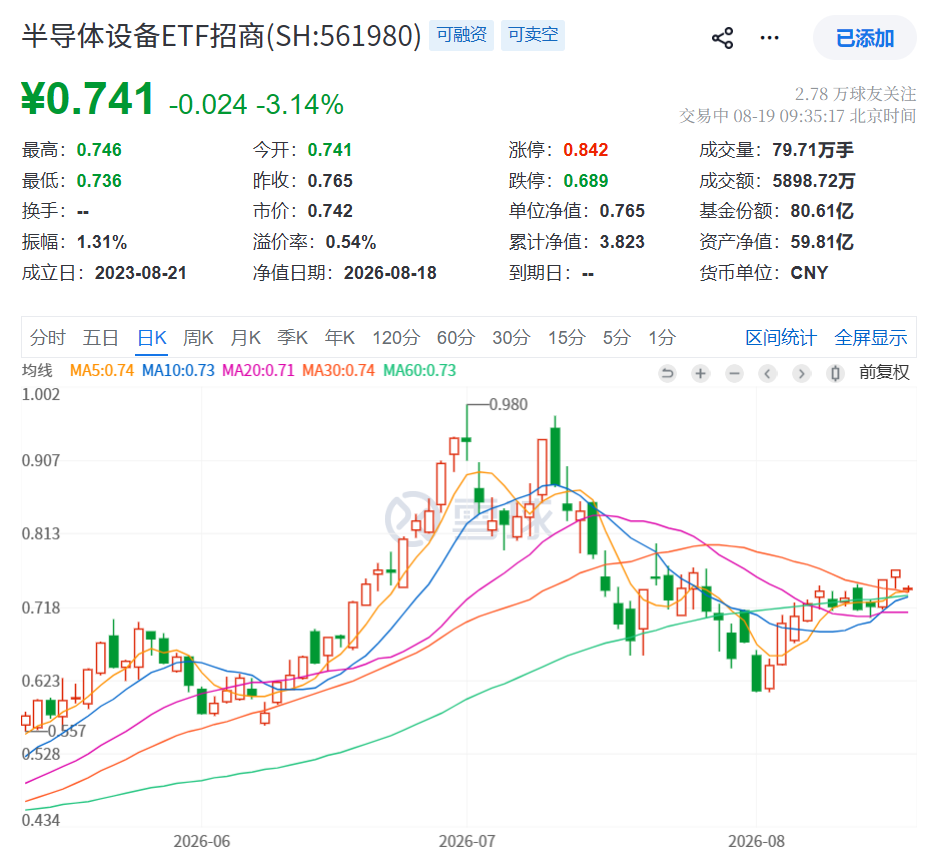This screenshot has height=852, width=934.
Task: Click the 2026-08 date axis label
Action: [x=756, y=841]
